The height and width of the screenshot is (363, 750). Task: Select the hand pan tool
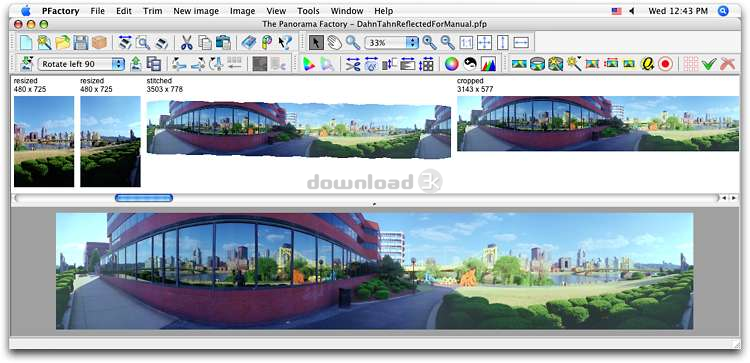pos(334,43)
